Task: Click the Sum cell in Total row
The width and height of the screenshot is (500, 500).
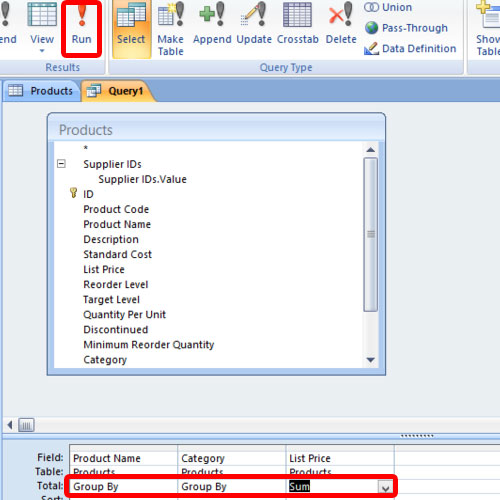Action: (x=332, y=487)
